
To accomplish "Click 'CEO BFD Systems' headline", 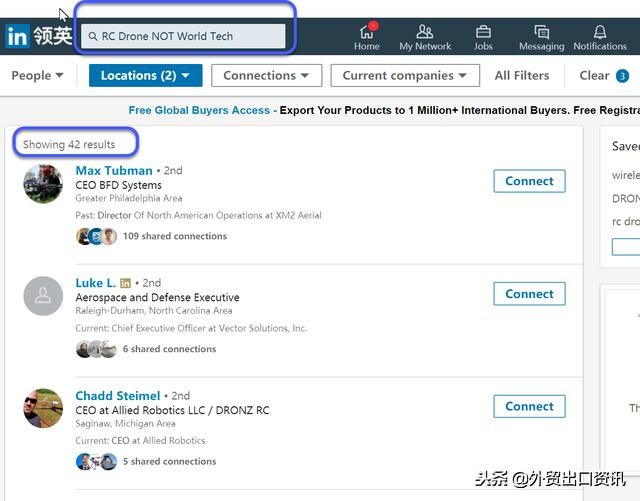I will tap(118, 185).
